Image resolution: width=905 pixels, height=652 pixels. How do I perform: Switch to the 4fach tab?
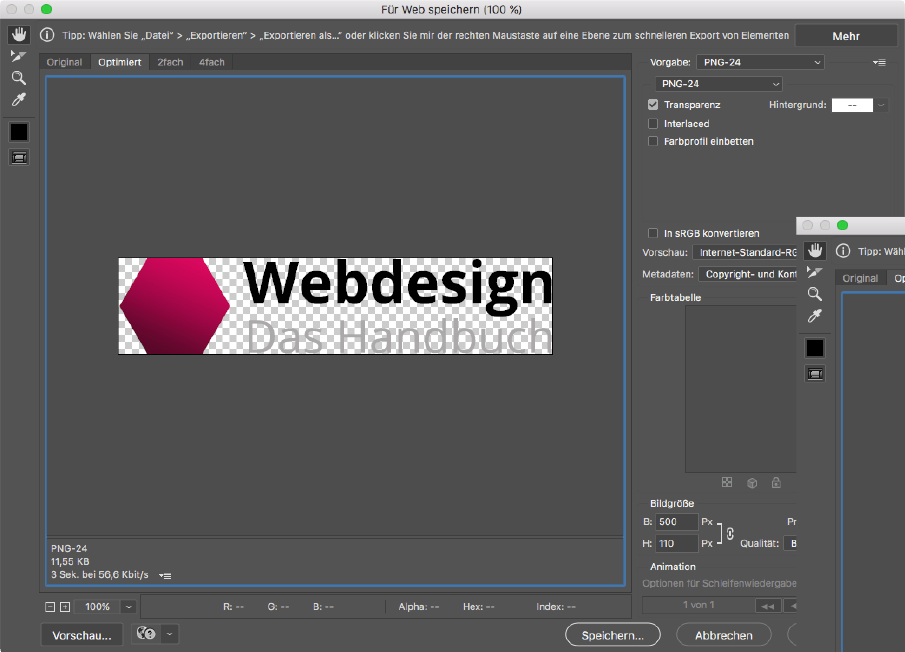pyautogui.click(x=212, y=62)
